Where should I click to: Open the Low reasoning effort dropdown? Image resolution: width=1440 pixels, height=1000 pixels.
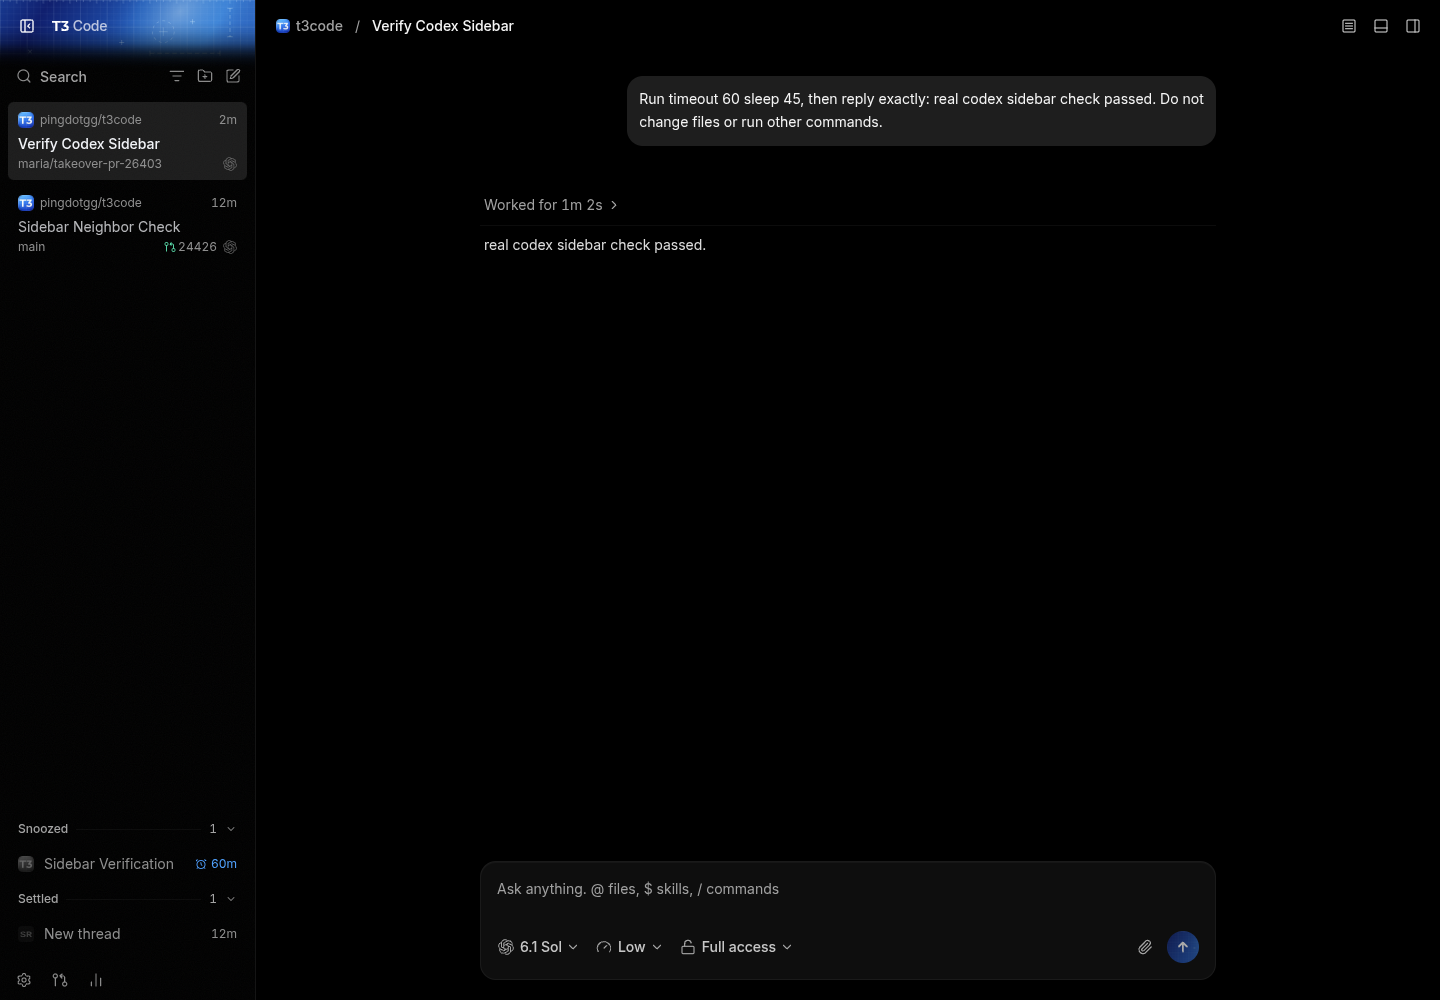pos(629,947)
